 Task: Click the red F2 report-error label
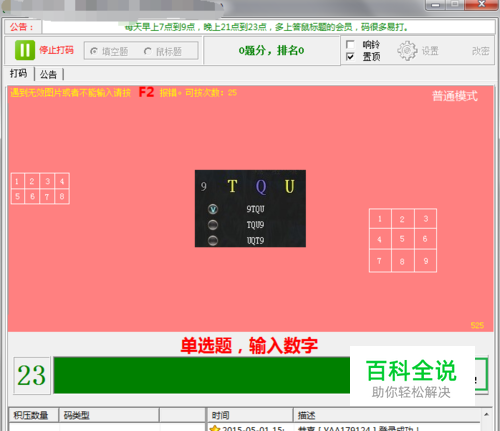click(x=146, y=92)
